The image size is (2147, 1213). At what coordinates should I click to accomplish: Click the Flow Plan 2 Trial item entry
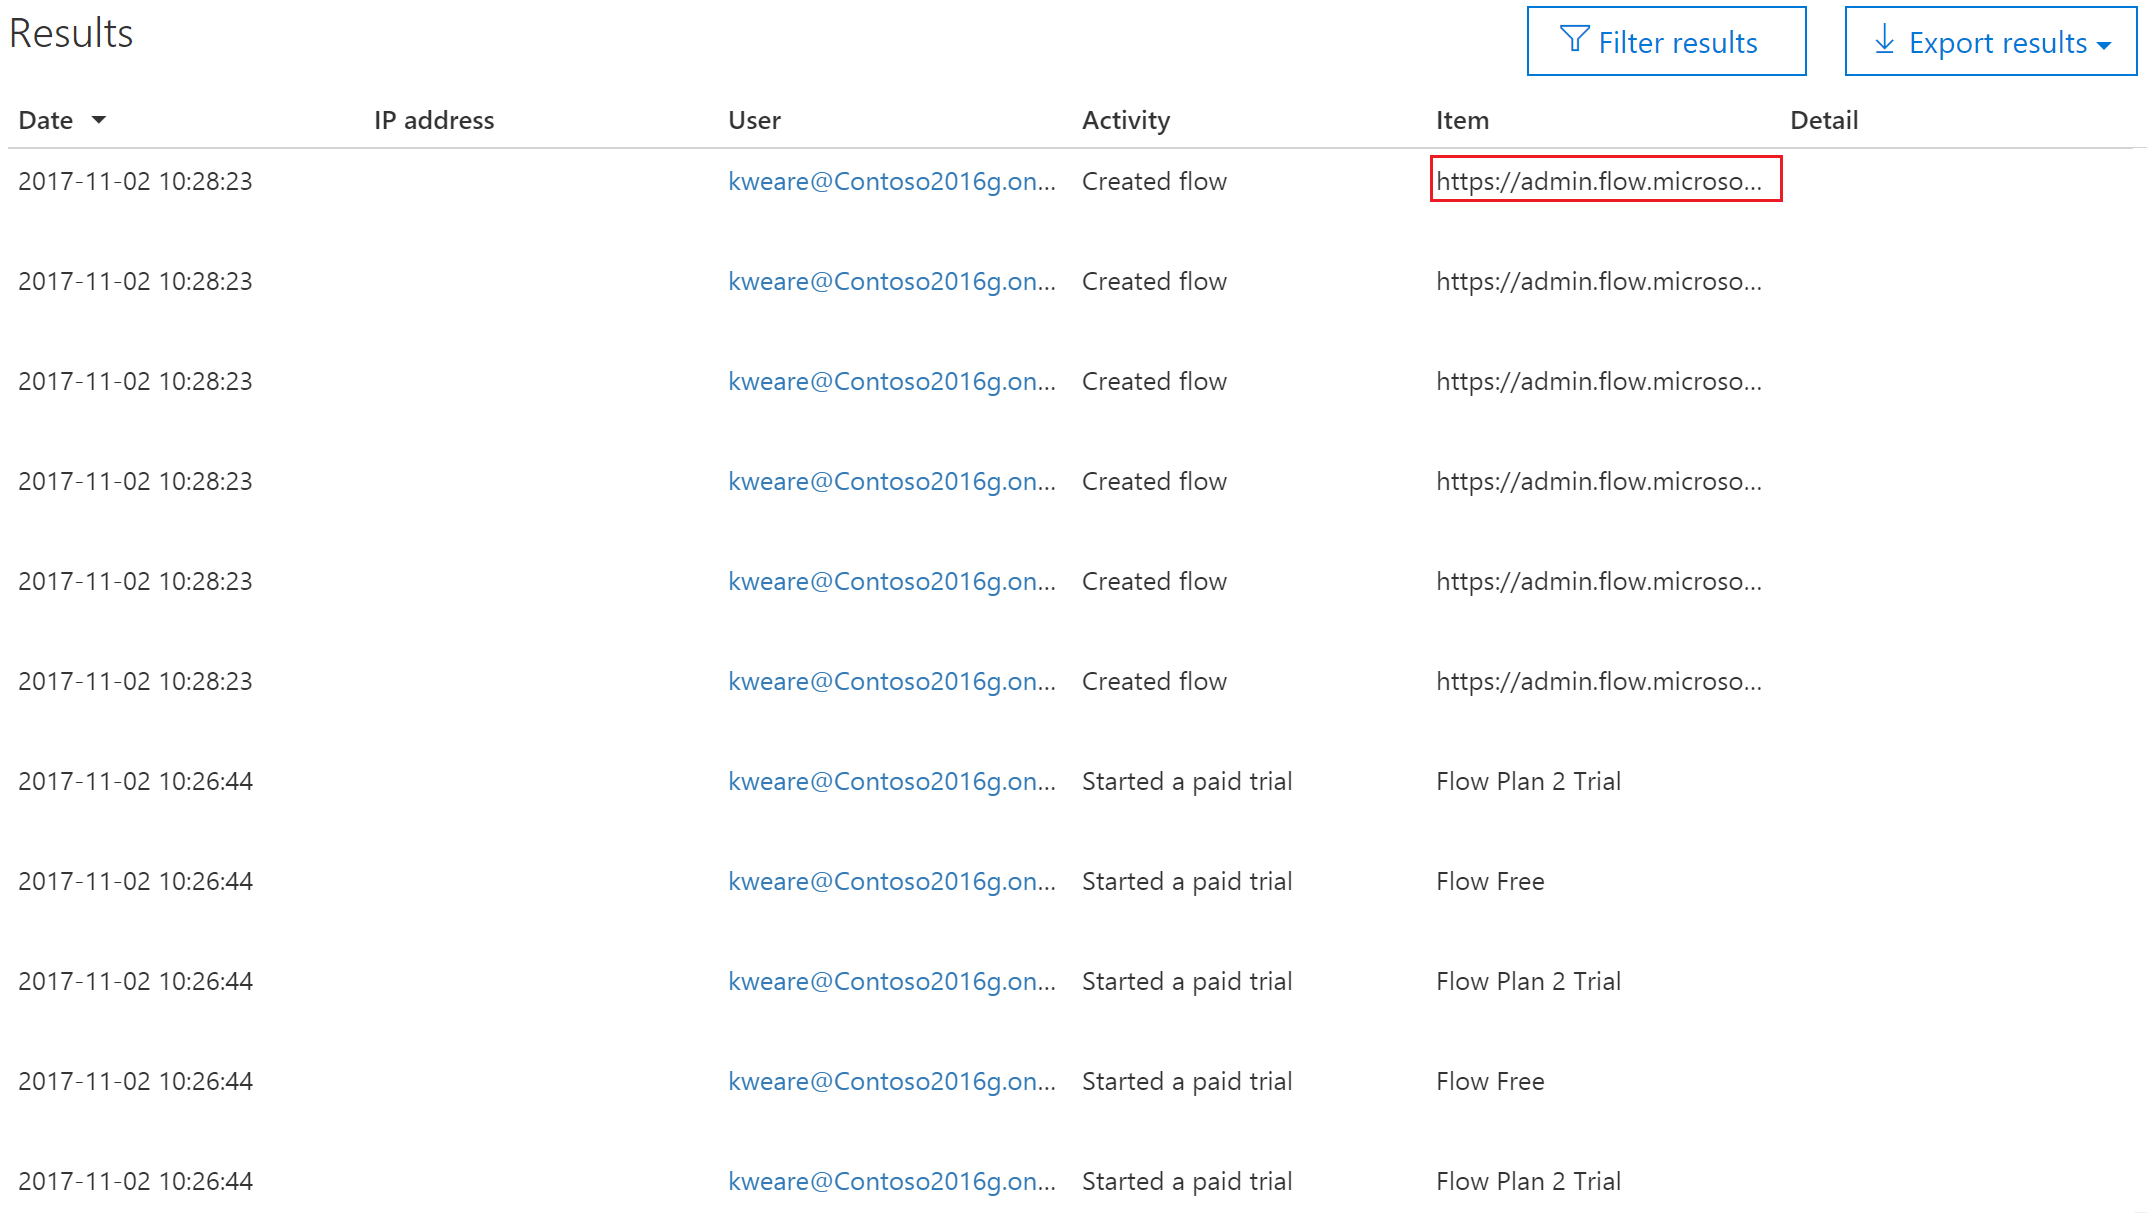point(1528,781)
